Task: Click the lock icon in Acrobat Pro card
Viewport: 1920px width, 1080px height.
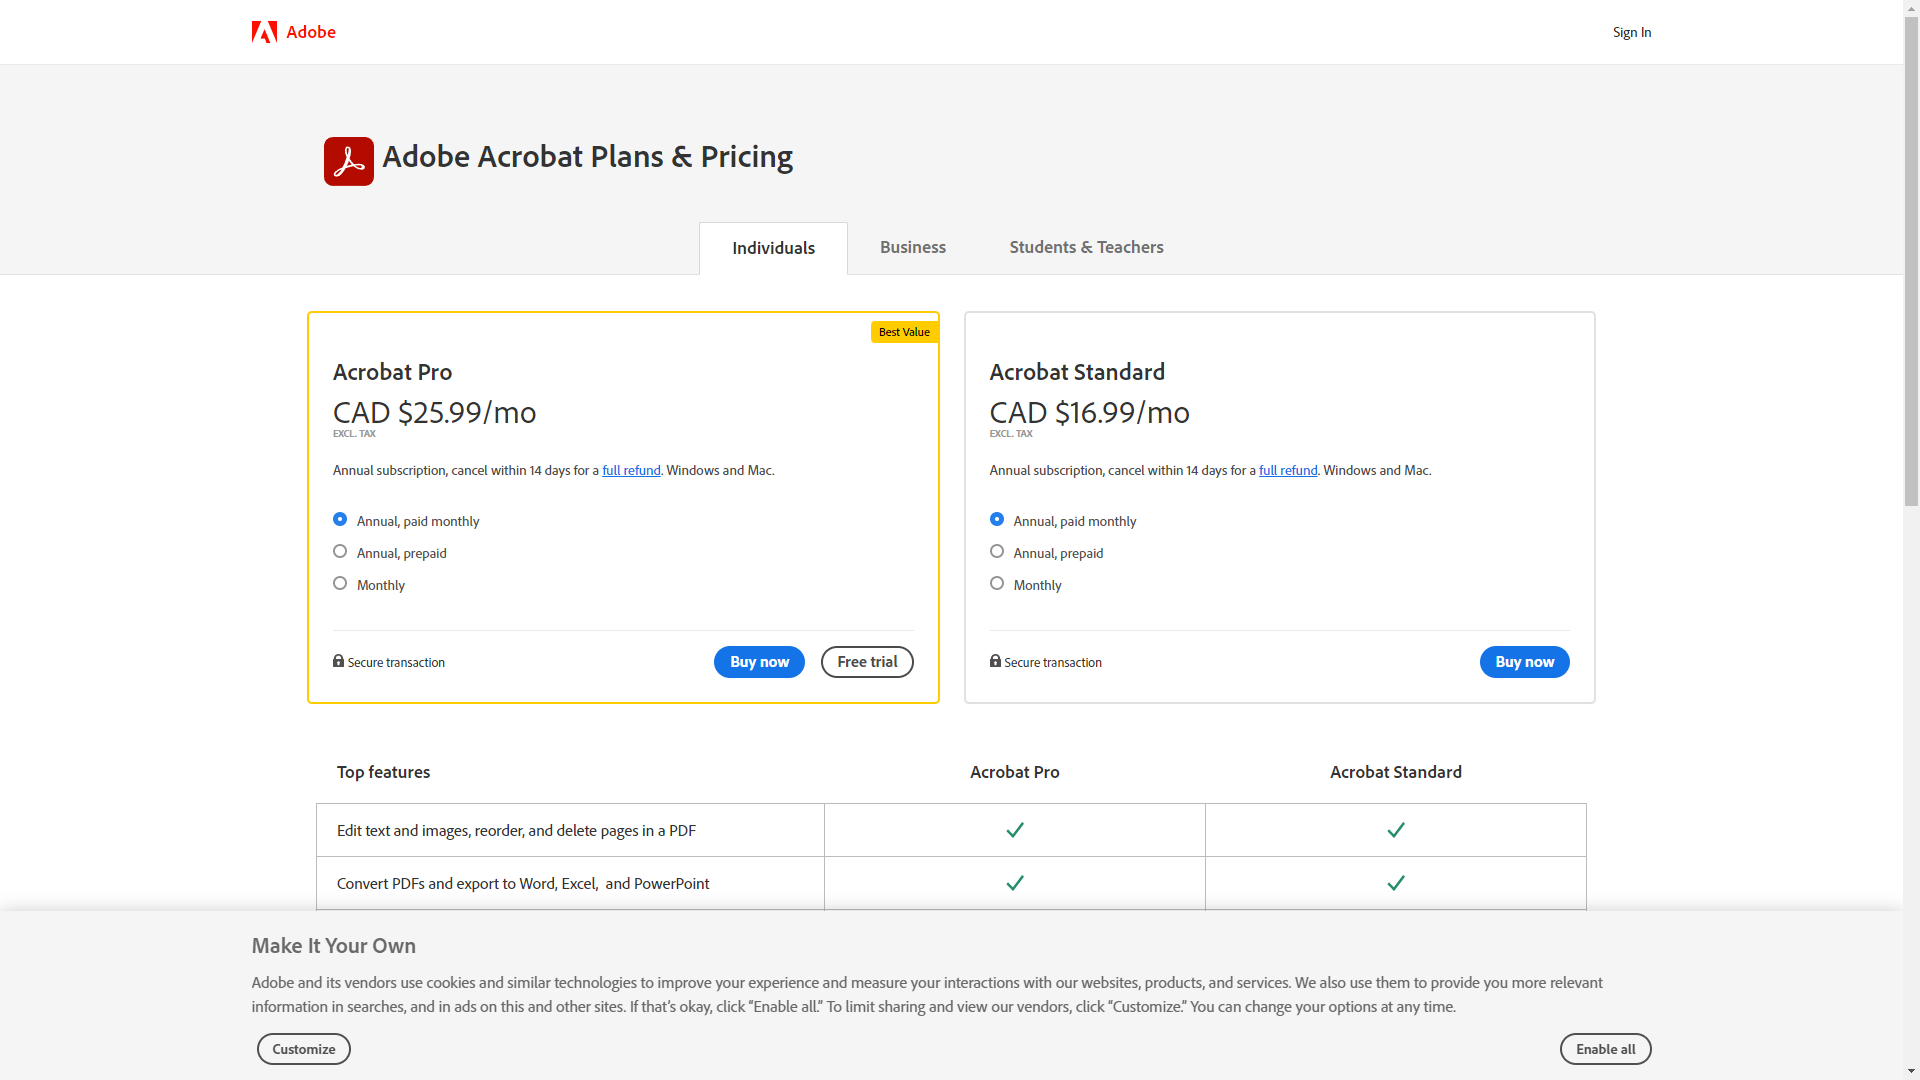Action: click(338, 661)
